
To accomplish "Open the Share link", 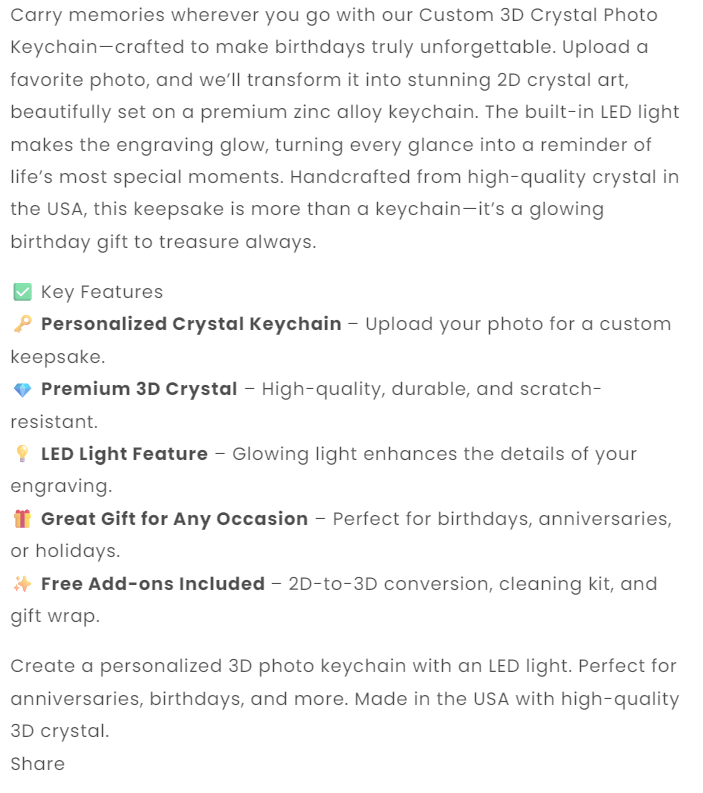I will 38,764.
